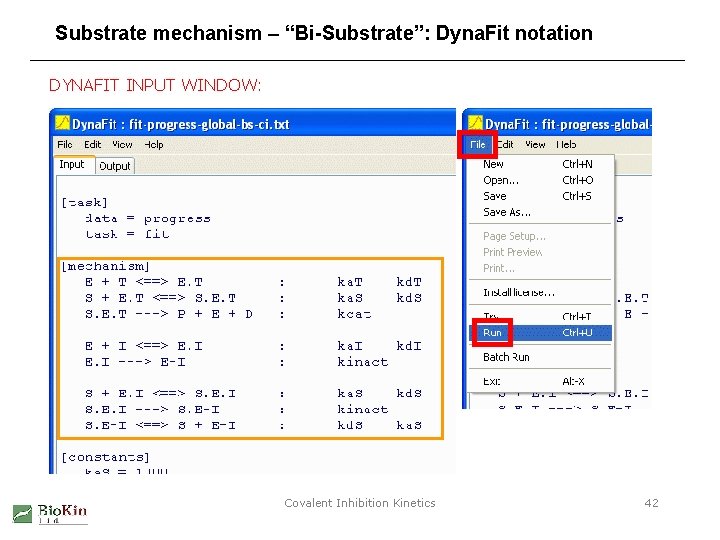Image resolution: width=720 pixels, height=540 pixels.
Task: Click the [task] section header text
Action: pyautogui.click(x=84, y=202)
